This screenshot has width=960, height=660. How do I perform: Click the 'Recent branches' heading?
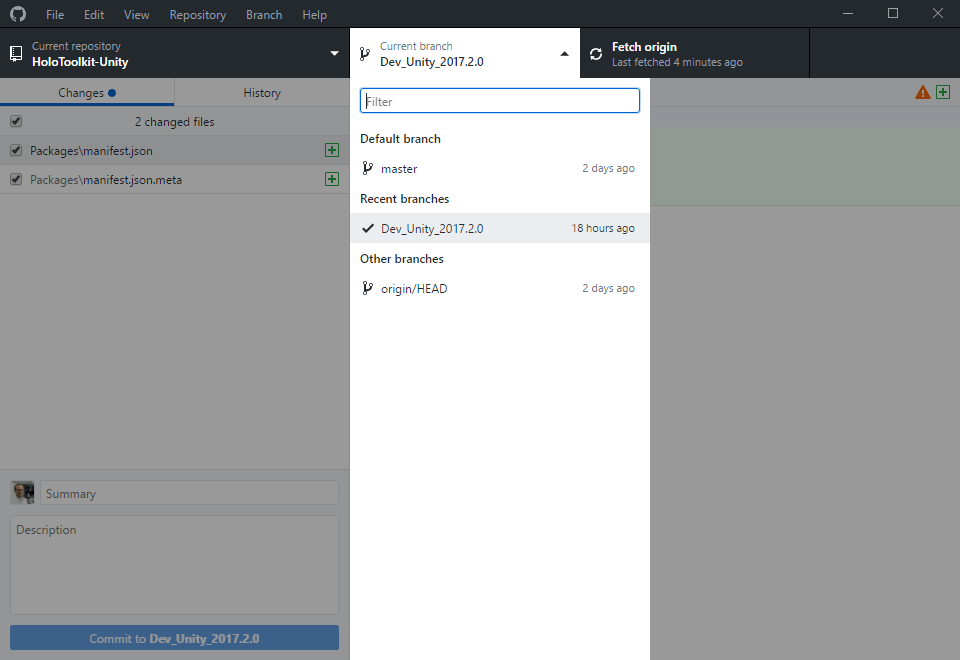pyautogui.click(x=405, y=199)
